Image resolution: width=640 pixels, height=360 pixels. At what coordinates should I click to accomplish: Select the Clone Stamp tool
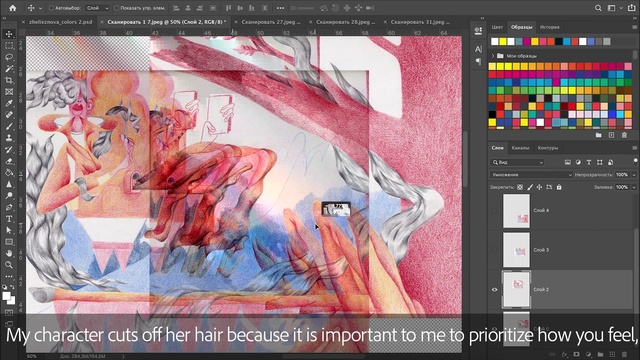(9, 138)
